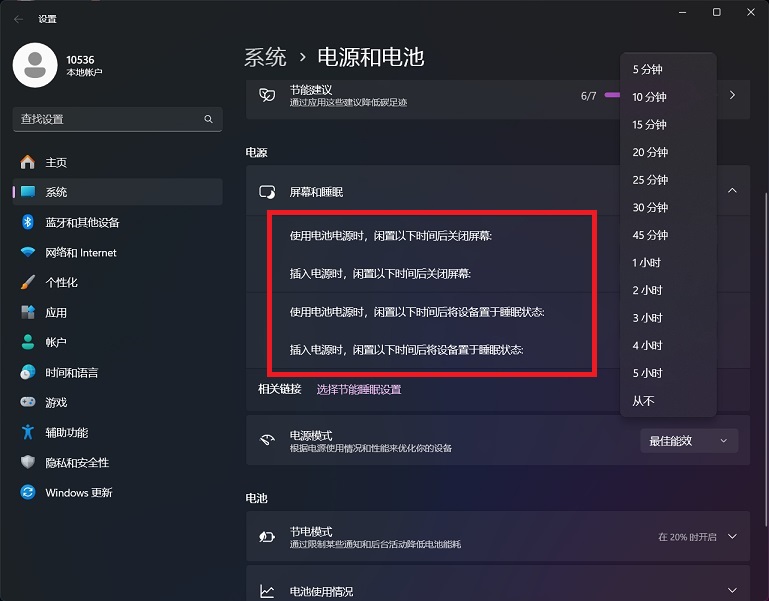Open 选择节能睡眠设置 link
The image size is (769, 601).
(x=359, y=390)
